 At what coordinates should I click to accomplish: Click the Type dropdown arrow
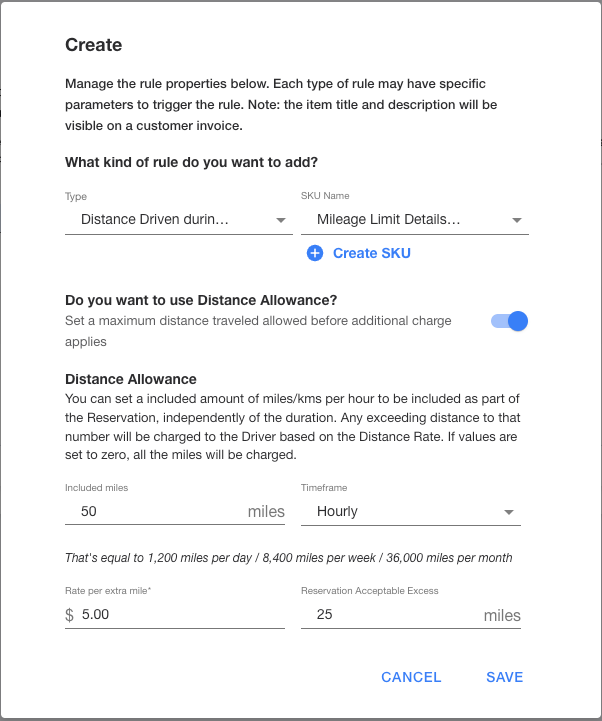coord(281,220)
